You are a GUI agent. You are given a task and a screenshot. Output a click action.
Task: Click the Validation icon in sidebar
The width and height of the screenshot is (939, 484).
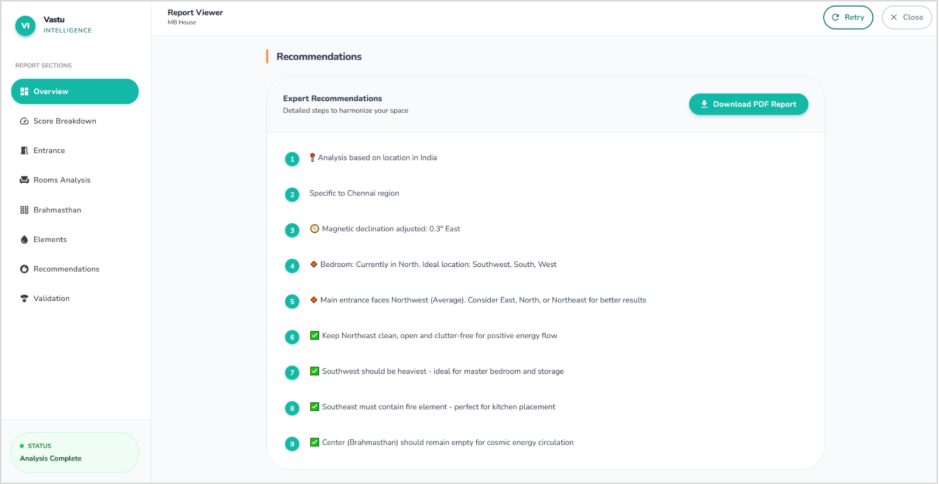click(24, 299)
